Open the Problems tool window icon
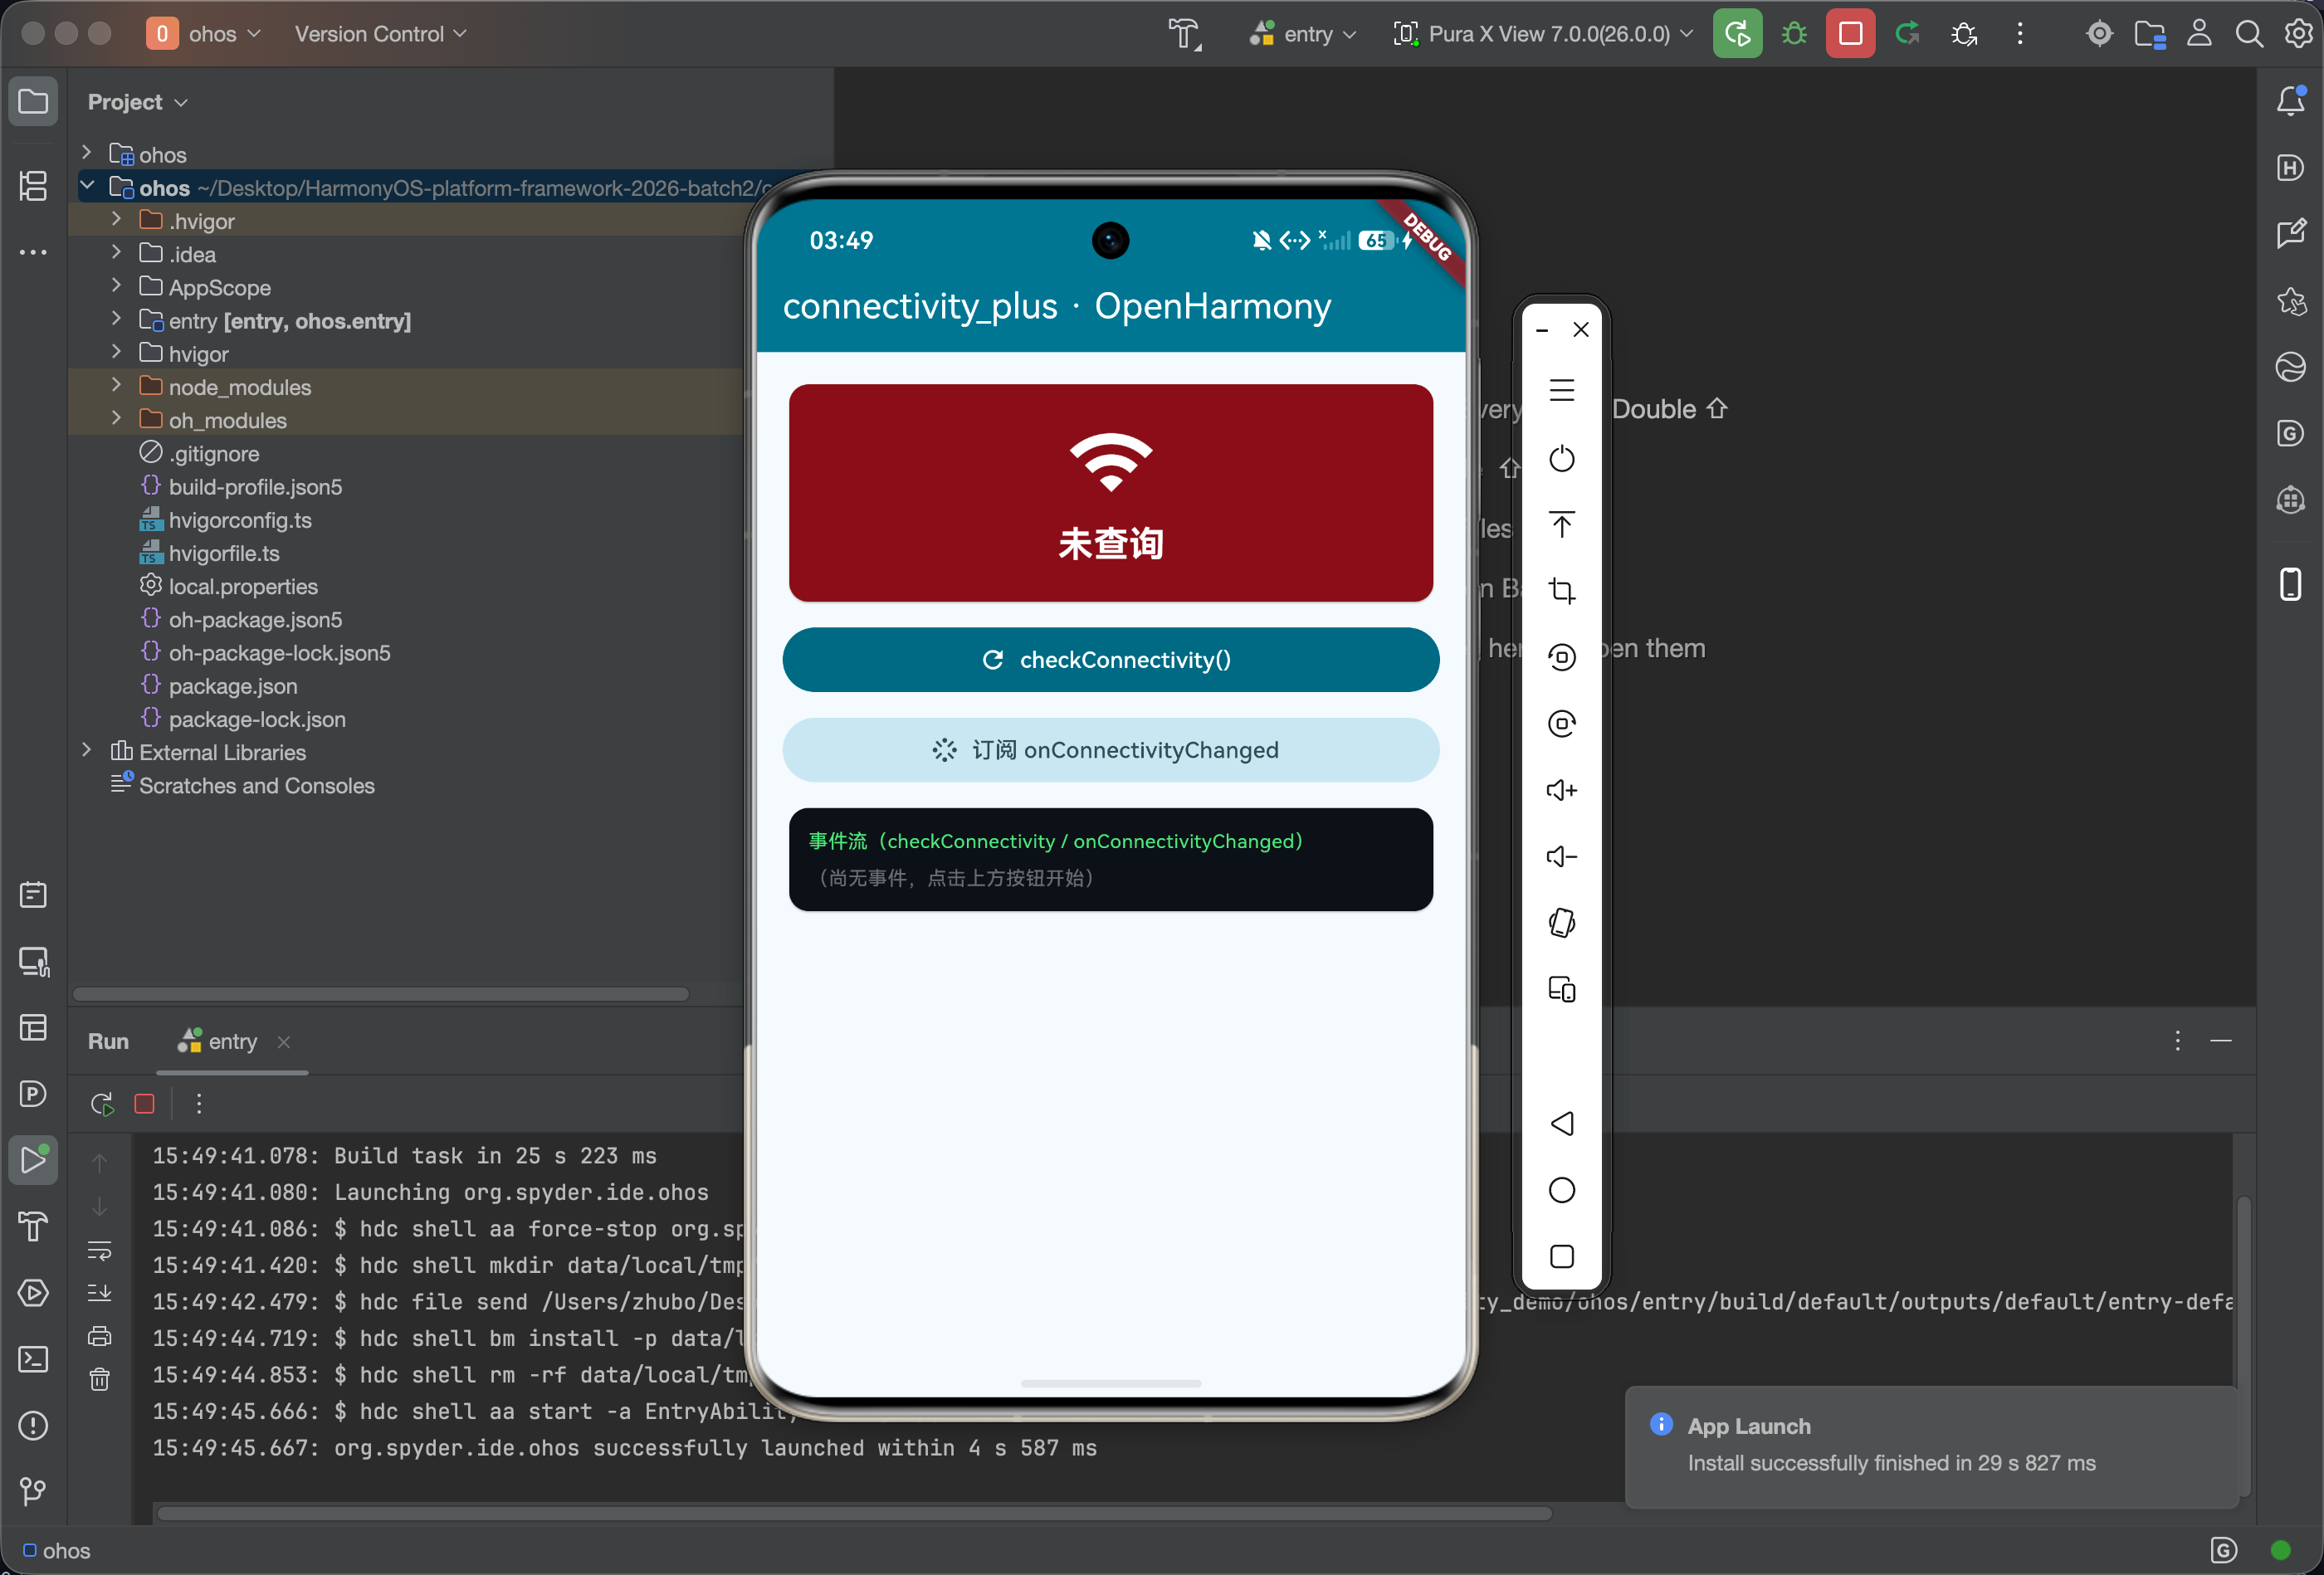The height and width of the screenshot is (1575, 2324). [x=33, y=1425]
